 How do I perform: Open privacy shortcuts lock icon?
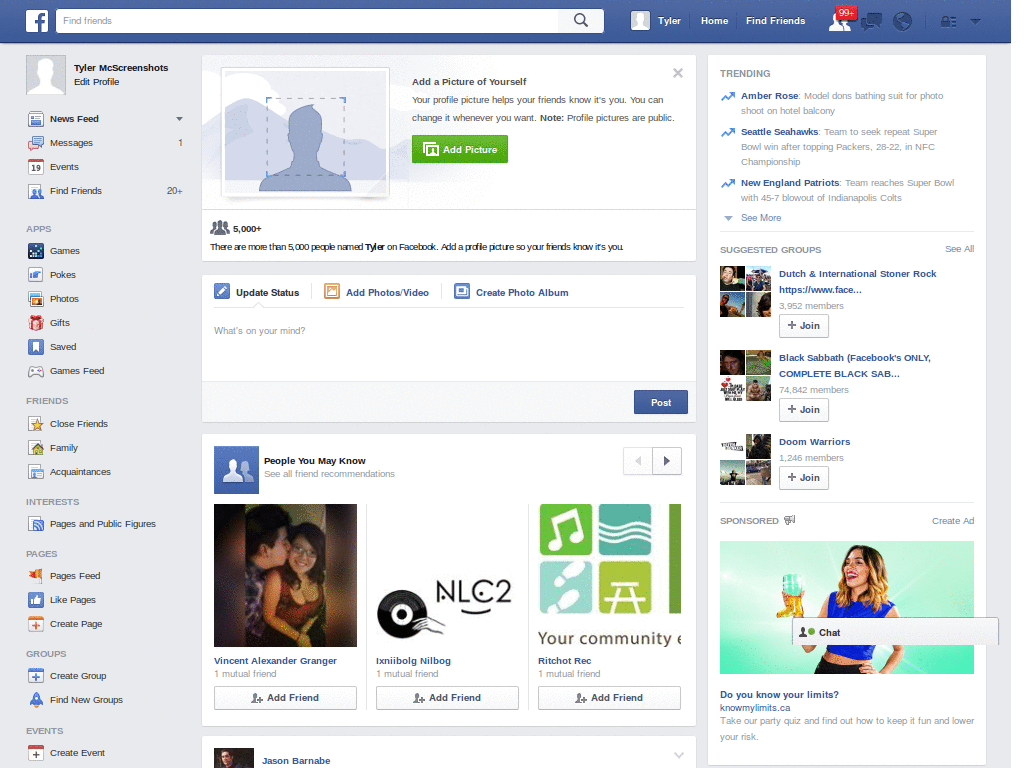(948, 22)
